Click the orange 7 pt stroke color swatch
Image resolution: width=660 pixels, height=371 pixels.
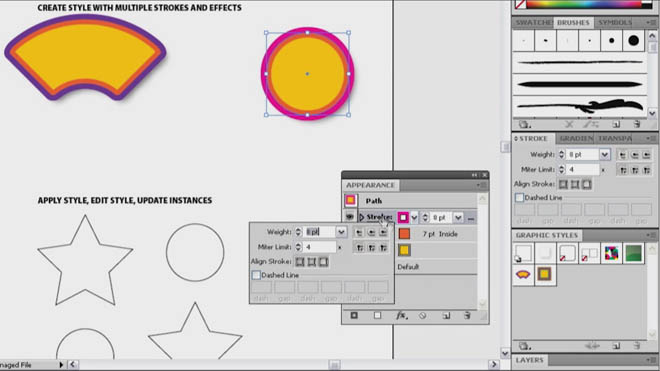click(404, 234)
